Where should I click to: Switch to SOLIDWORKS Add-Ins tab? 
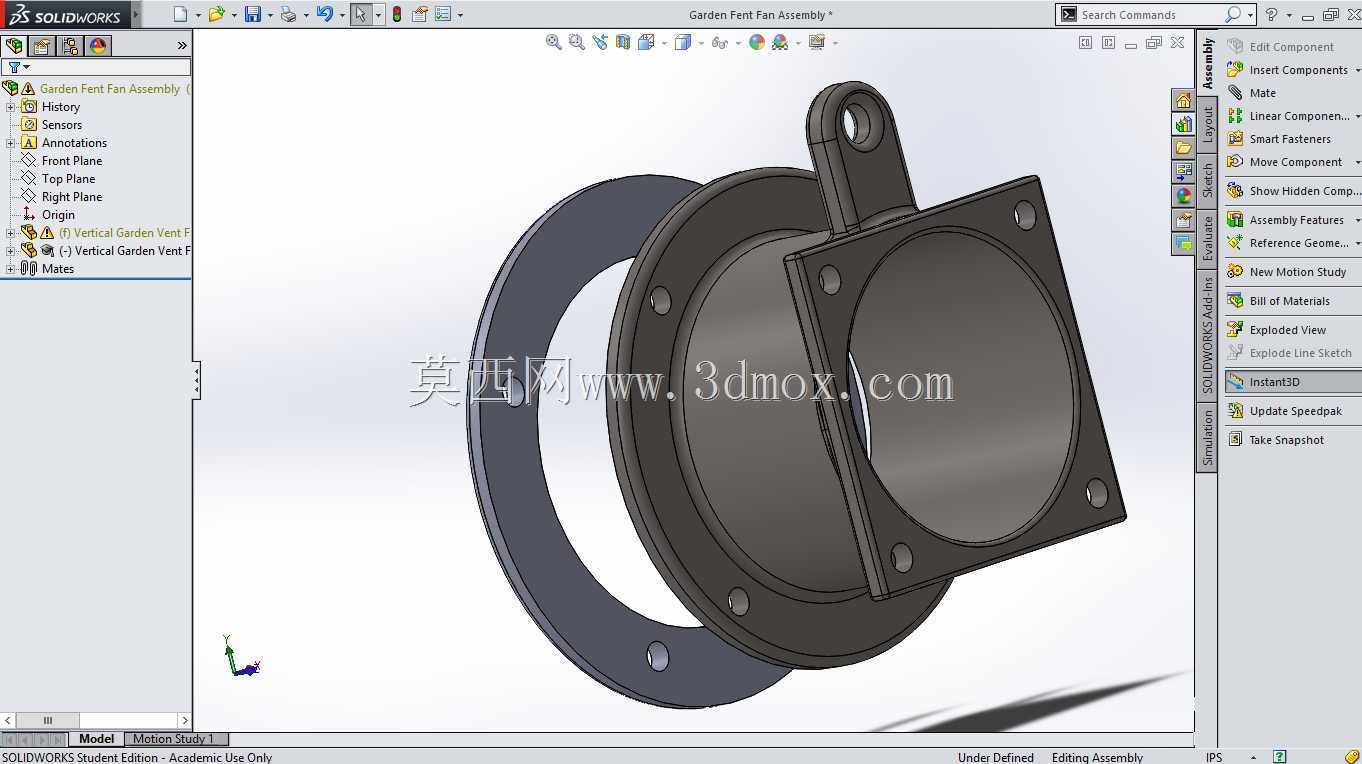pyautogui.click(x=1207, y=335)
